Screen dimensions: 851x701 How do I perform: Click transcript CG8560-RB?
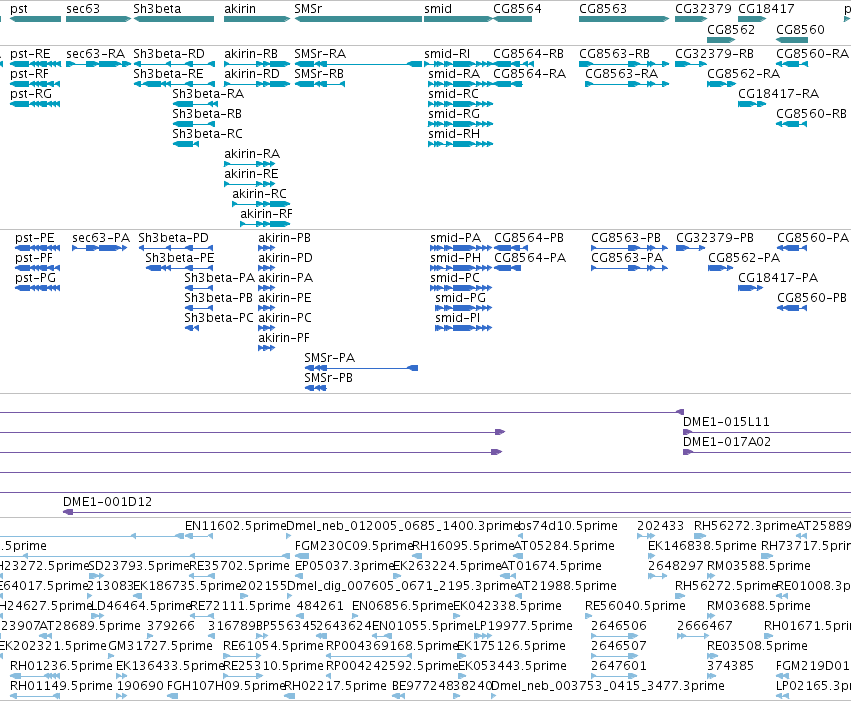click(x=811, y=113)
